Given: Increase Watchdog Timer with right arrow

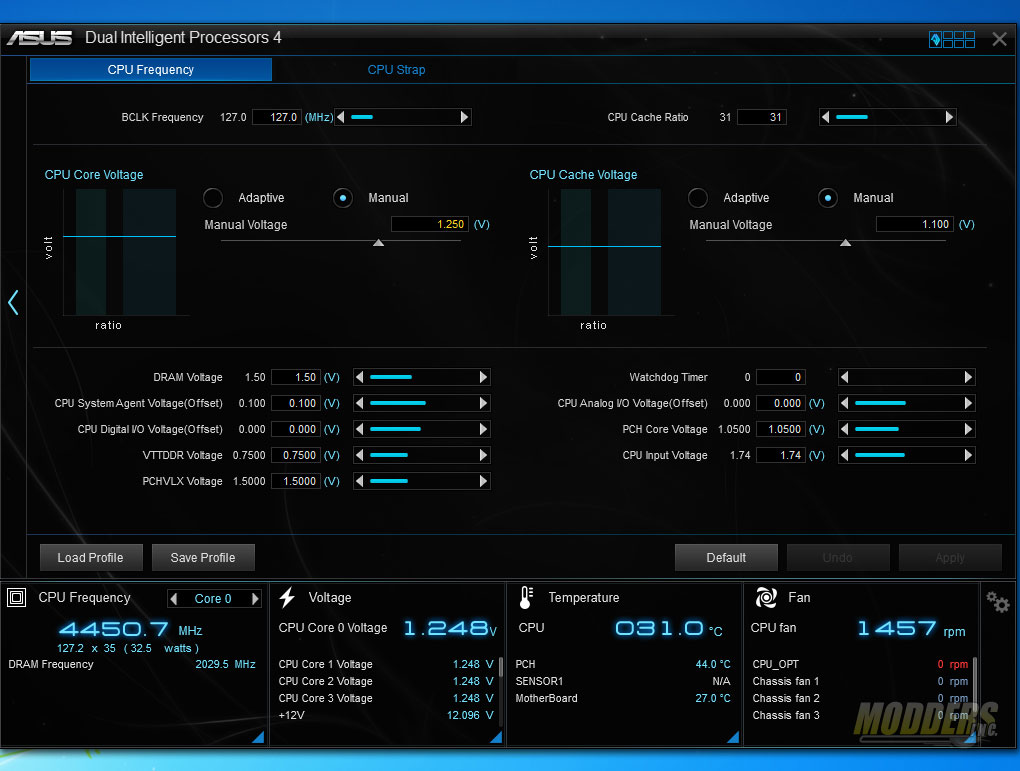Looking at the screenshot, I should point(968,377).
